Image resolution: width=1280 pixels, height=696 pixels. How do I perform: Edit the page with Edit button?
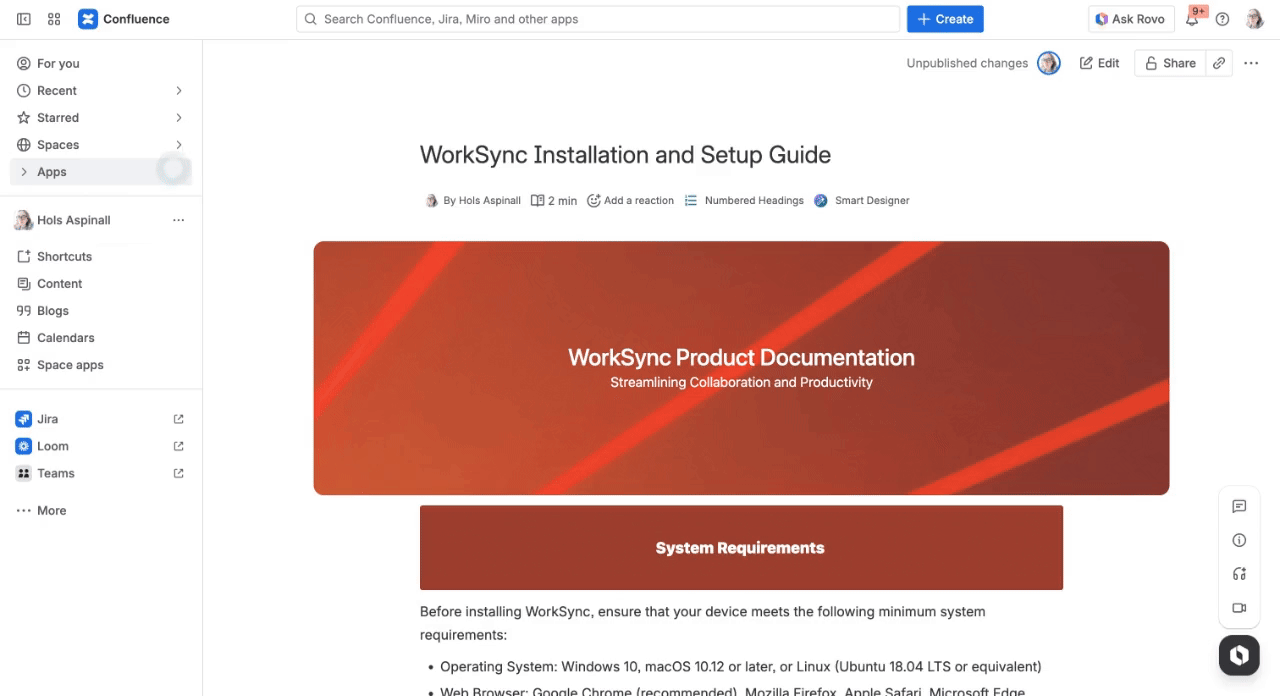point(1099,63)
